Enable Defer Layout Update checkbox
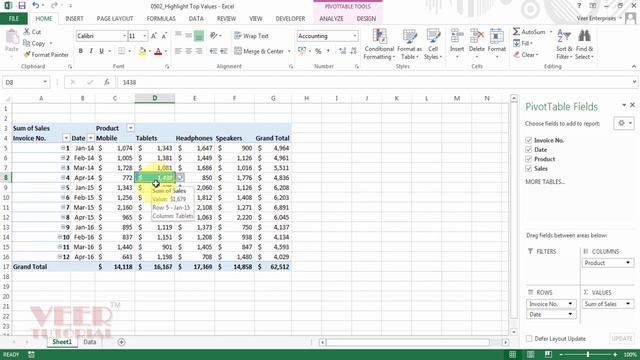Image resolution: width=640 pixels, height=360 pixels. tap(529, 338)
